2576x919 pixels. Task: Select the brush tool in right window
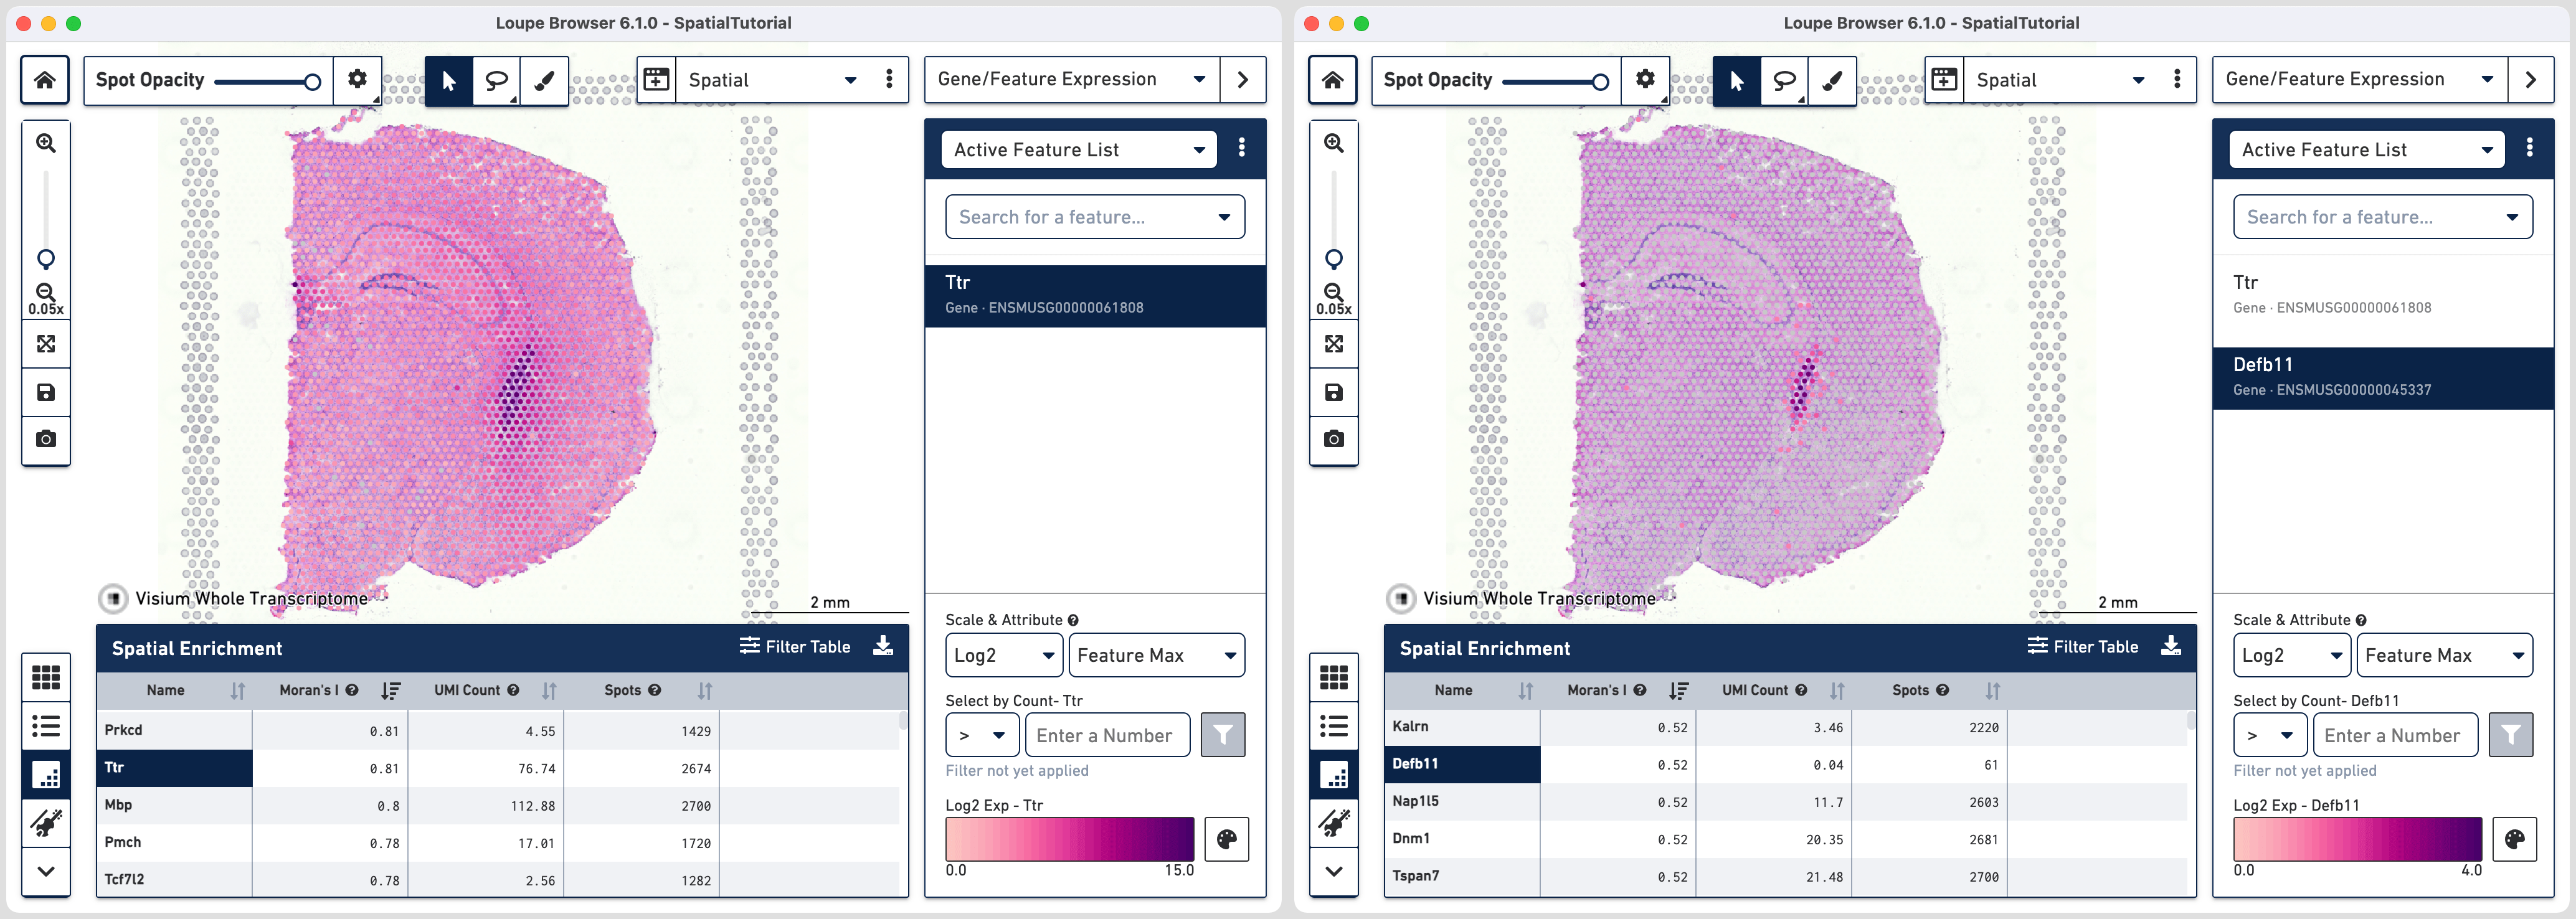coord(1832,80)
